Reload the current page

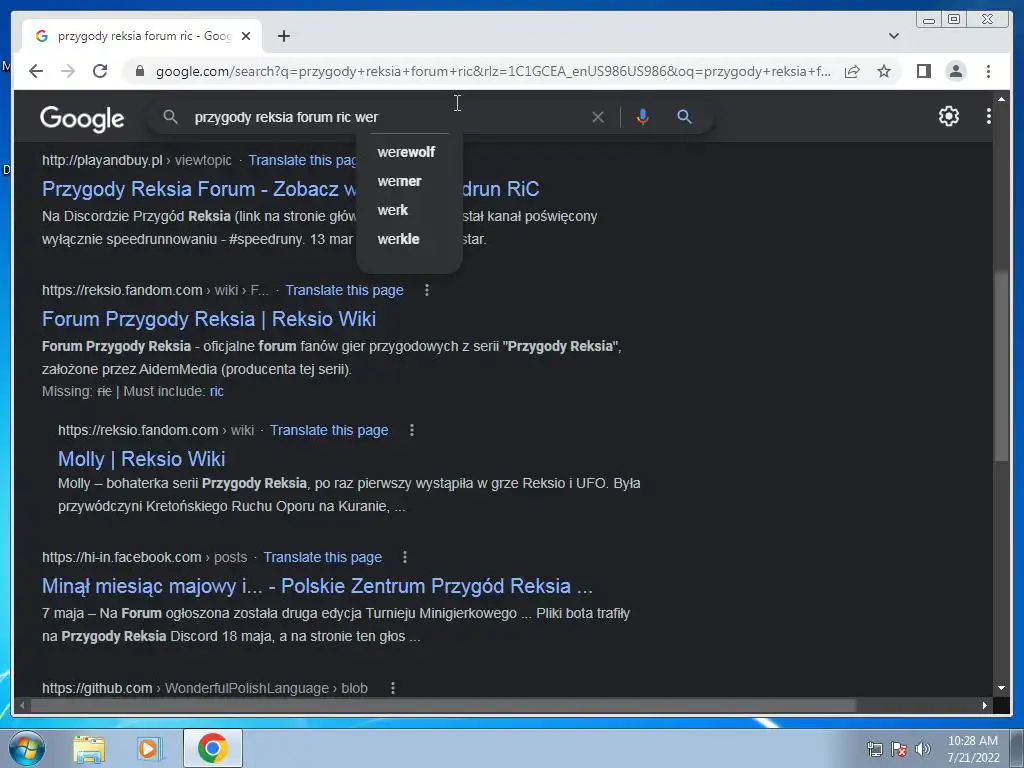click(x=100, y=71)
